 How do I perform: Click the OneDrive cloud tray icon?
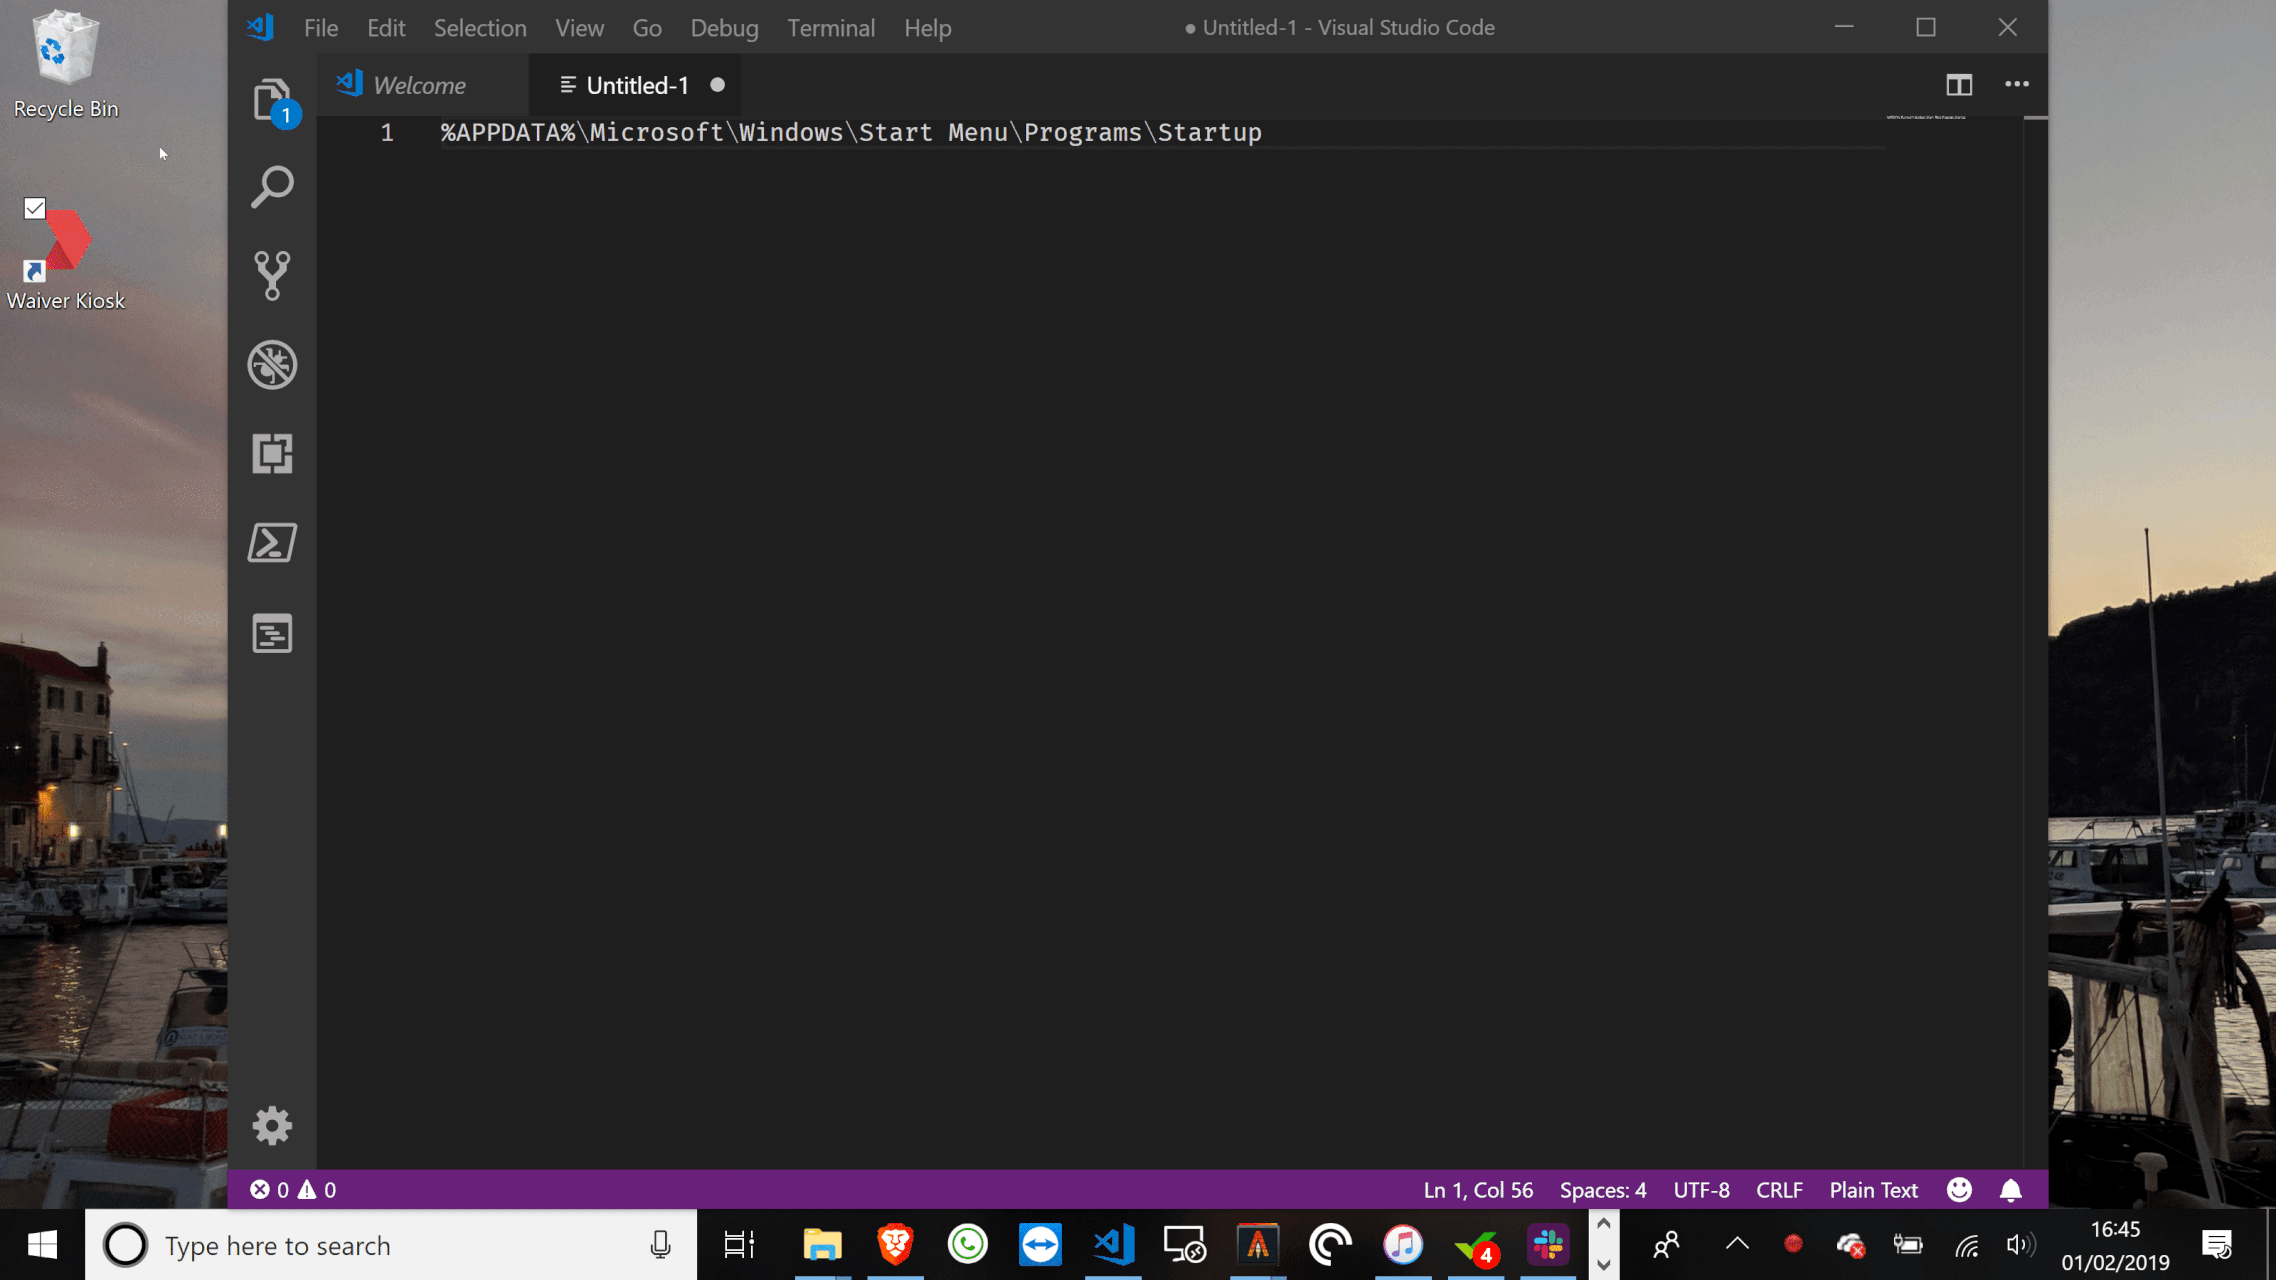(x=1850, y=1245)
